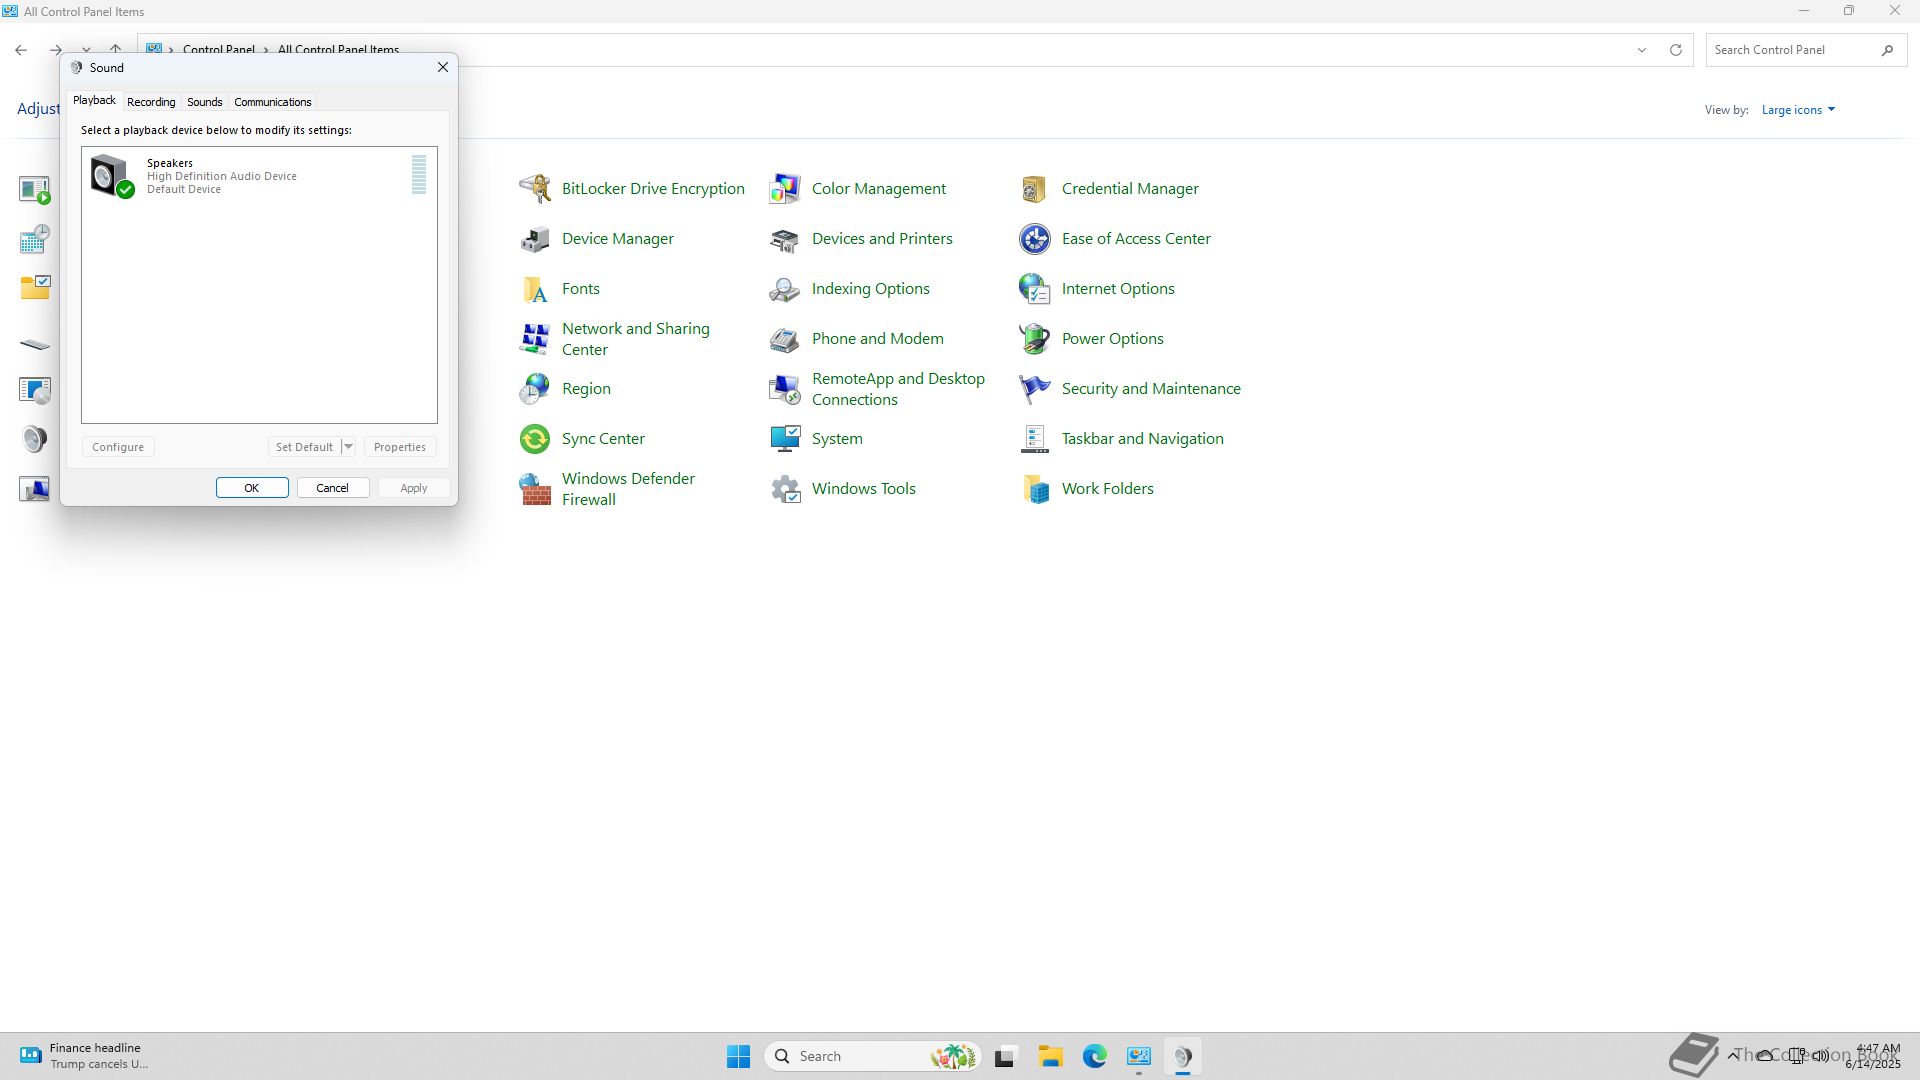The height and width of the screenshot is (1080, 1920).
Task: Click the Speakers volume level meter
Action: [x=419, y=175]
